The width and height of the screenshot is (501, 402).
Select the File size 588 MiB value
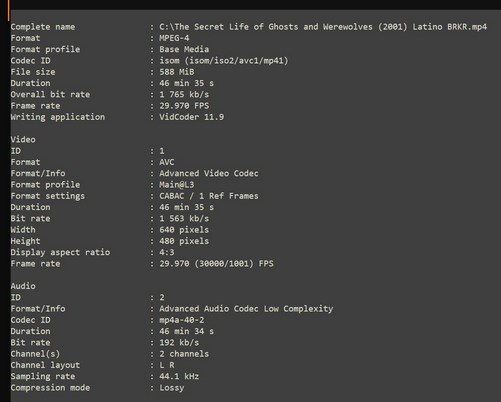tap(177, 72)
